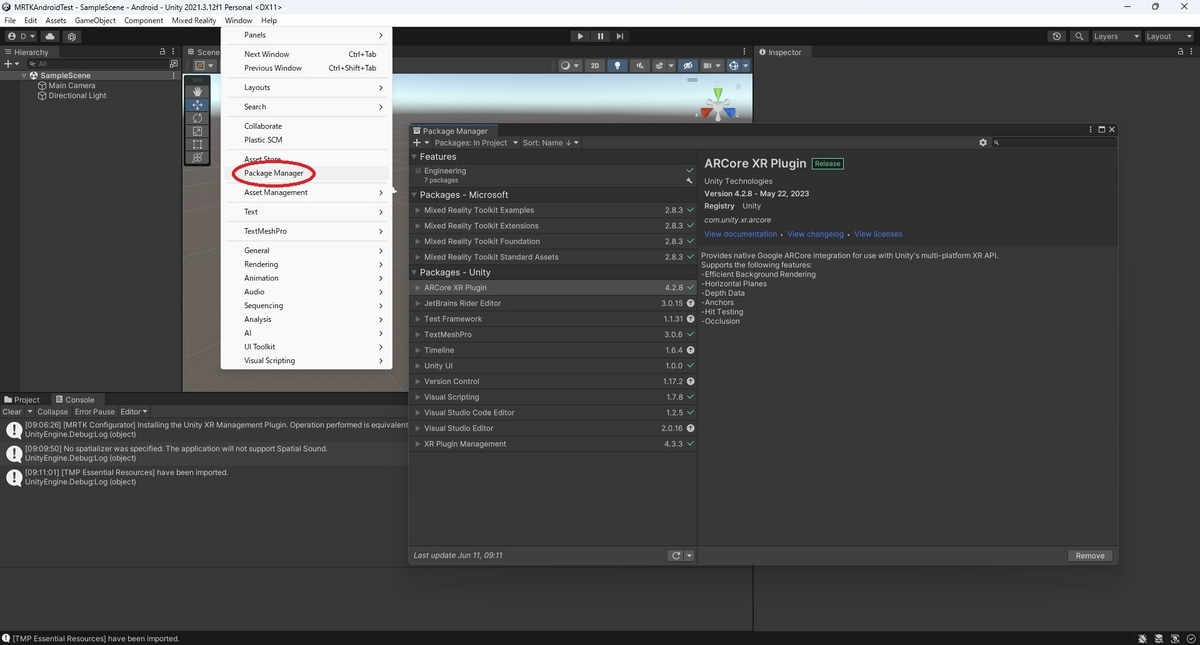The height and width of the screenshot is (645, 1200).
Task: Click the Package Manager refresh button
Action: [x=676, y=555]
